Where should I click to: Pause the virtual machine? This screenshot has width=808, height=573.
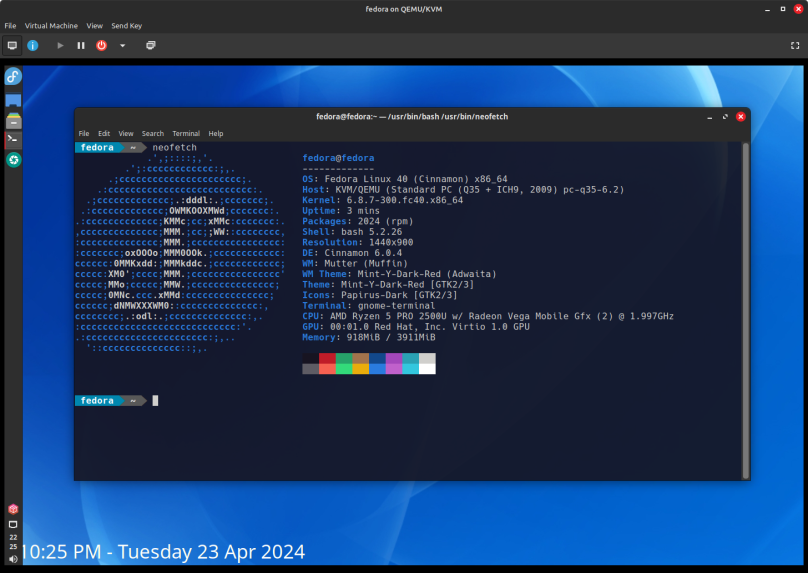81,45
